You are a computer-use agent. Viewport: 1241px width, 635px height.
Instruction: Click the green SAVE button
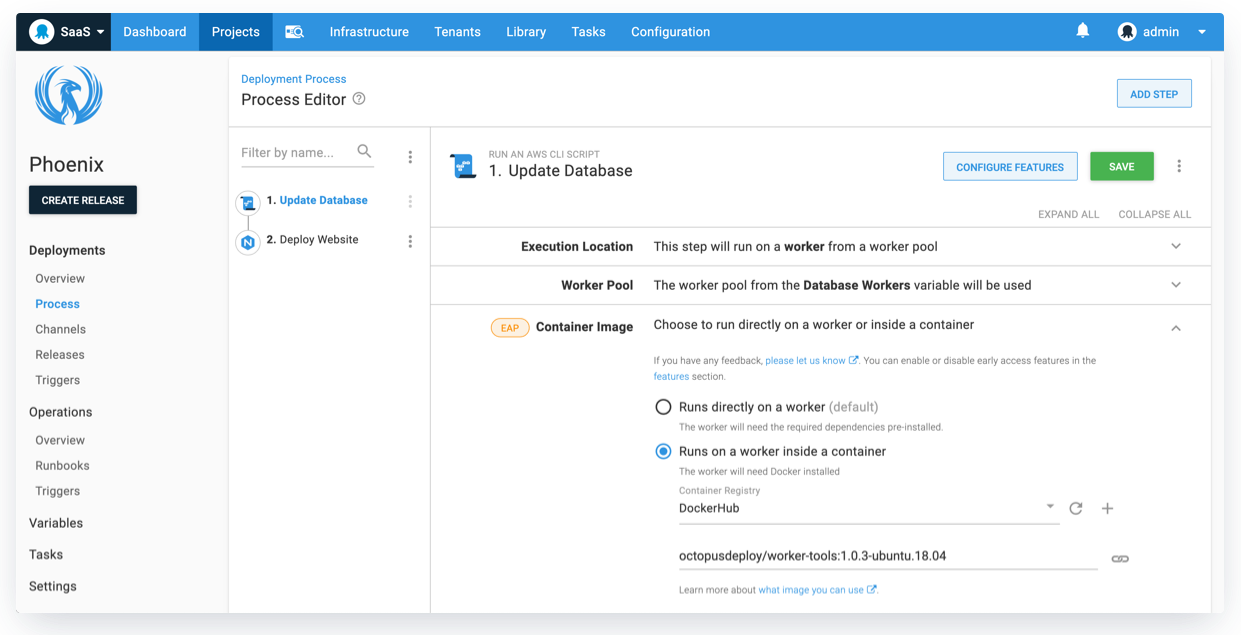tap(1122, 167)
